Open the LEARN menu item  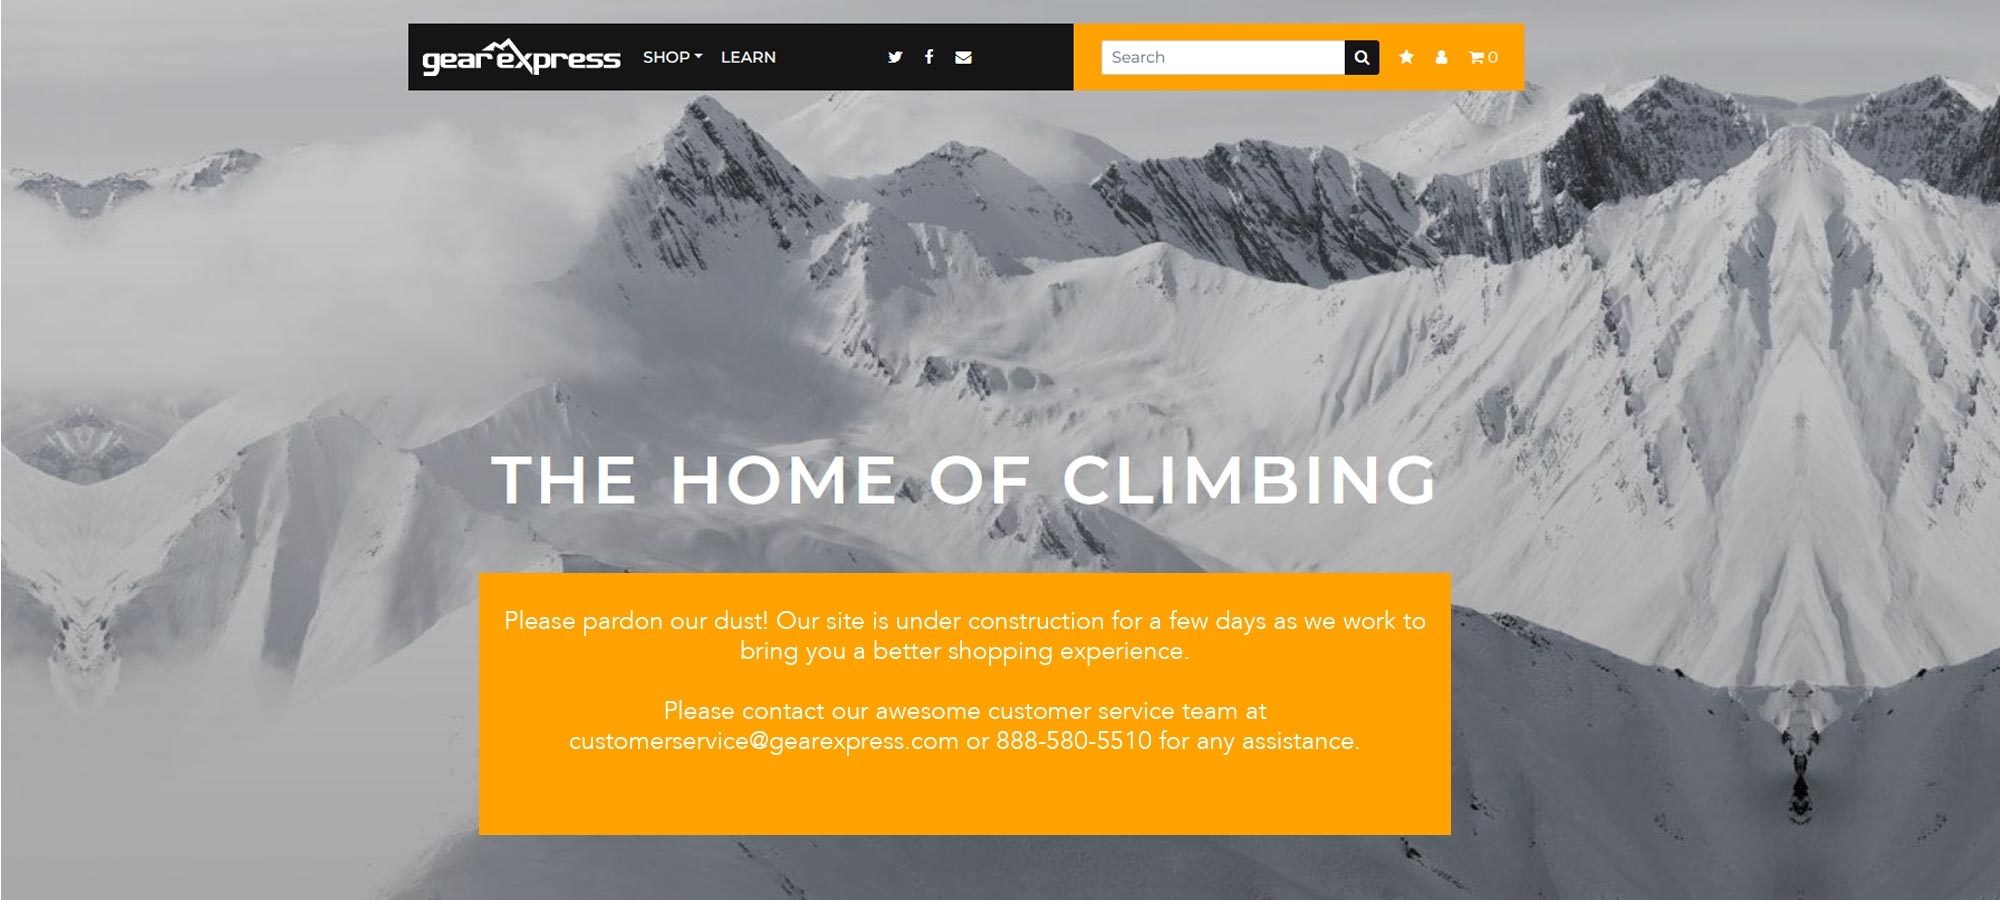tap(748, 57)
